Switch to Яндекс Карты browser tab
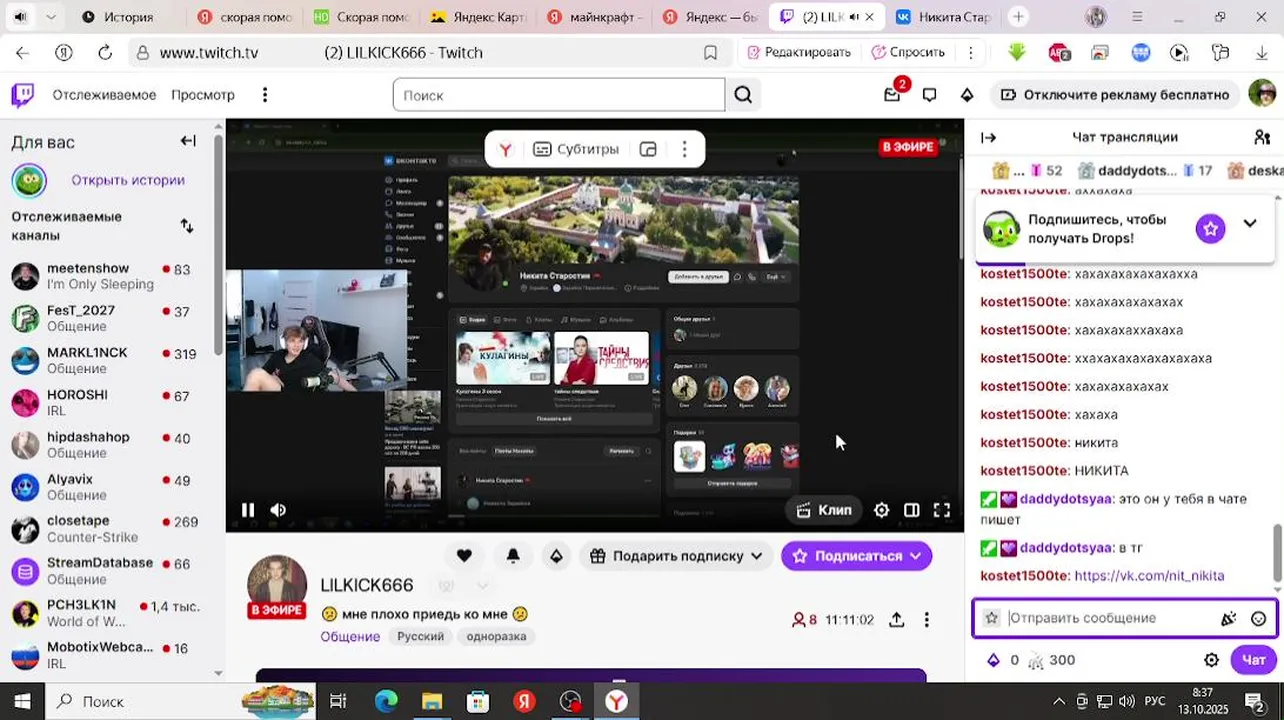 478,17
